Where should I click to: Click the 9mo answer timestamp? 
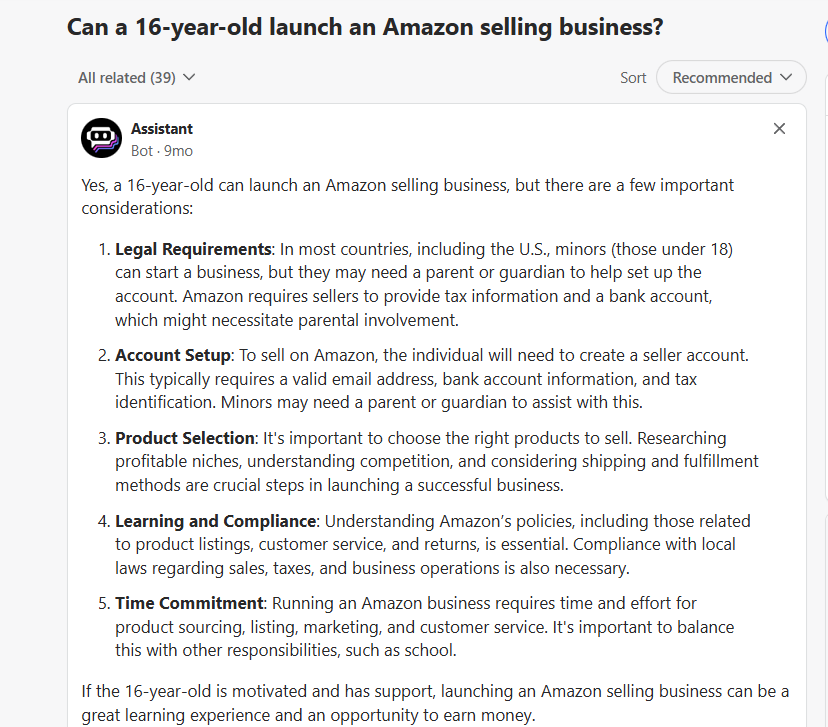pyautogui.click(x=178, y=151)
